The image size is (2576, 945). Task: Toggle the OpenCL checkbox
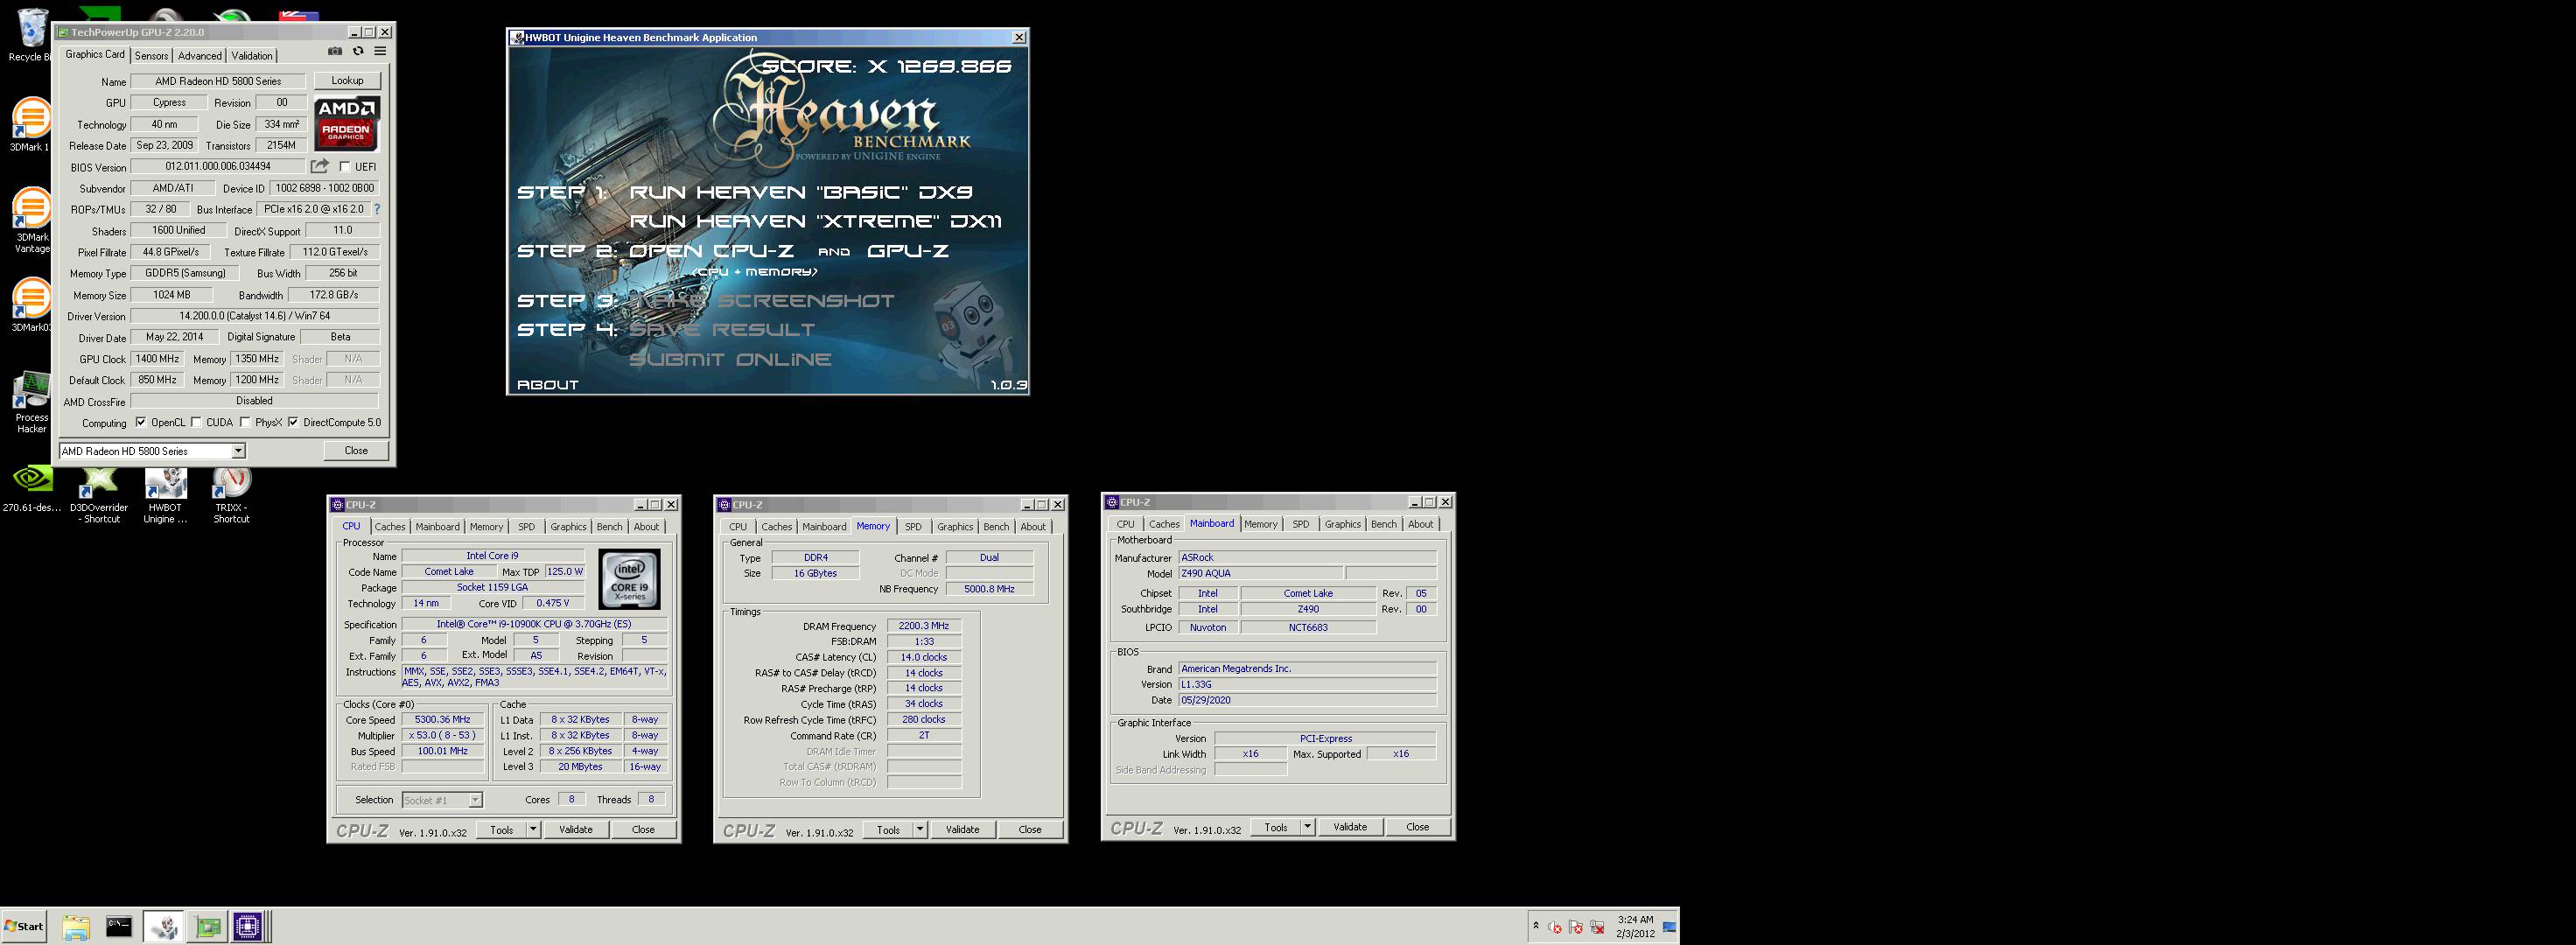pyautogui.click(x=141, y=422)
